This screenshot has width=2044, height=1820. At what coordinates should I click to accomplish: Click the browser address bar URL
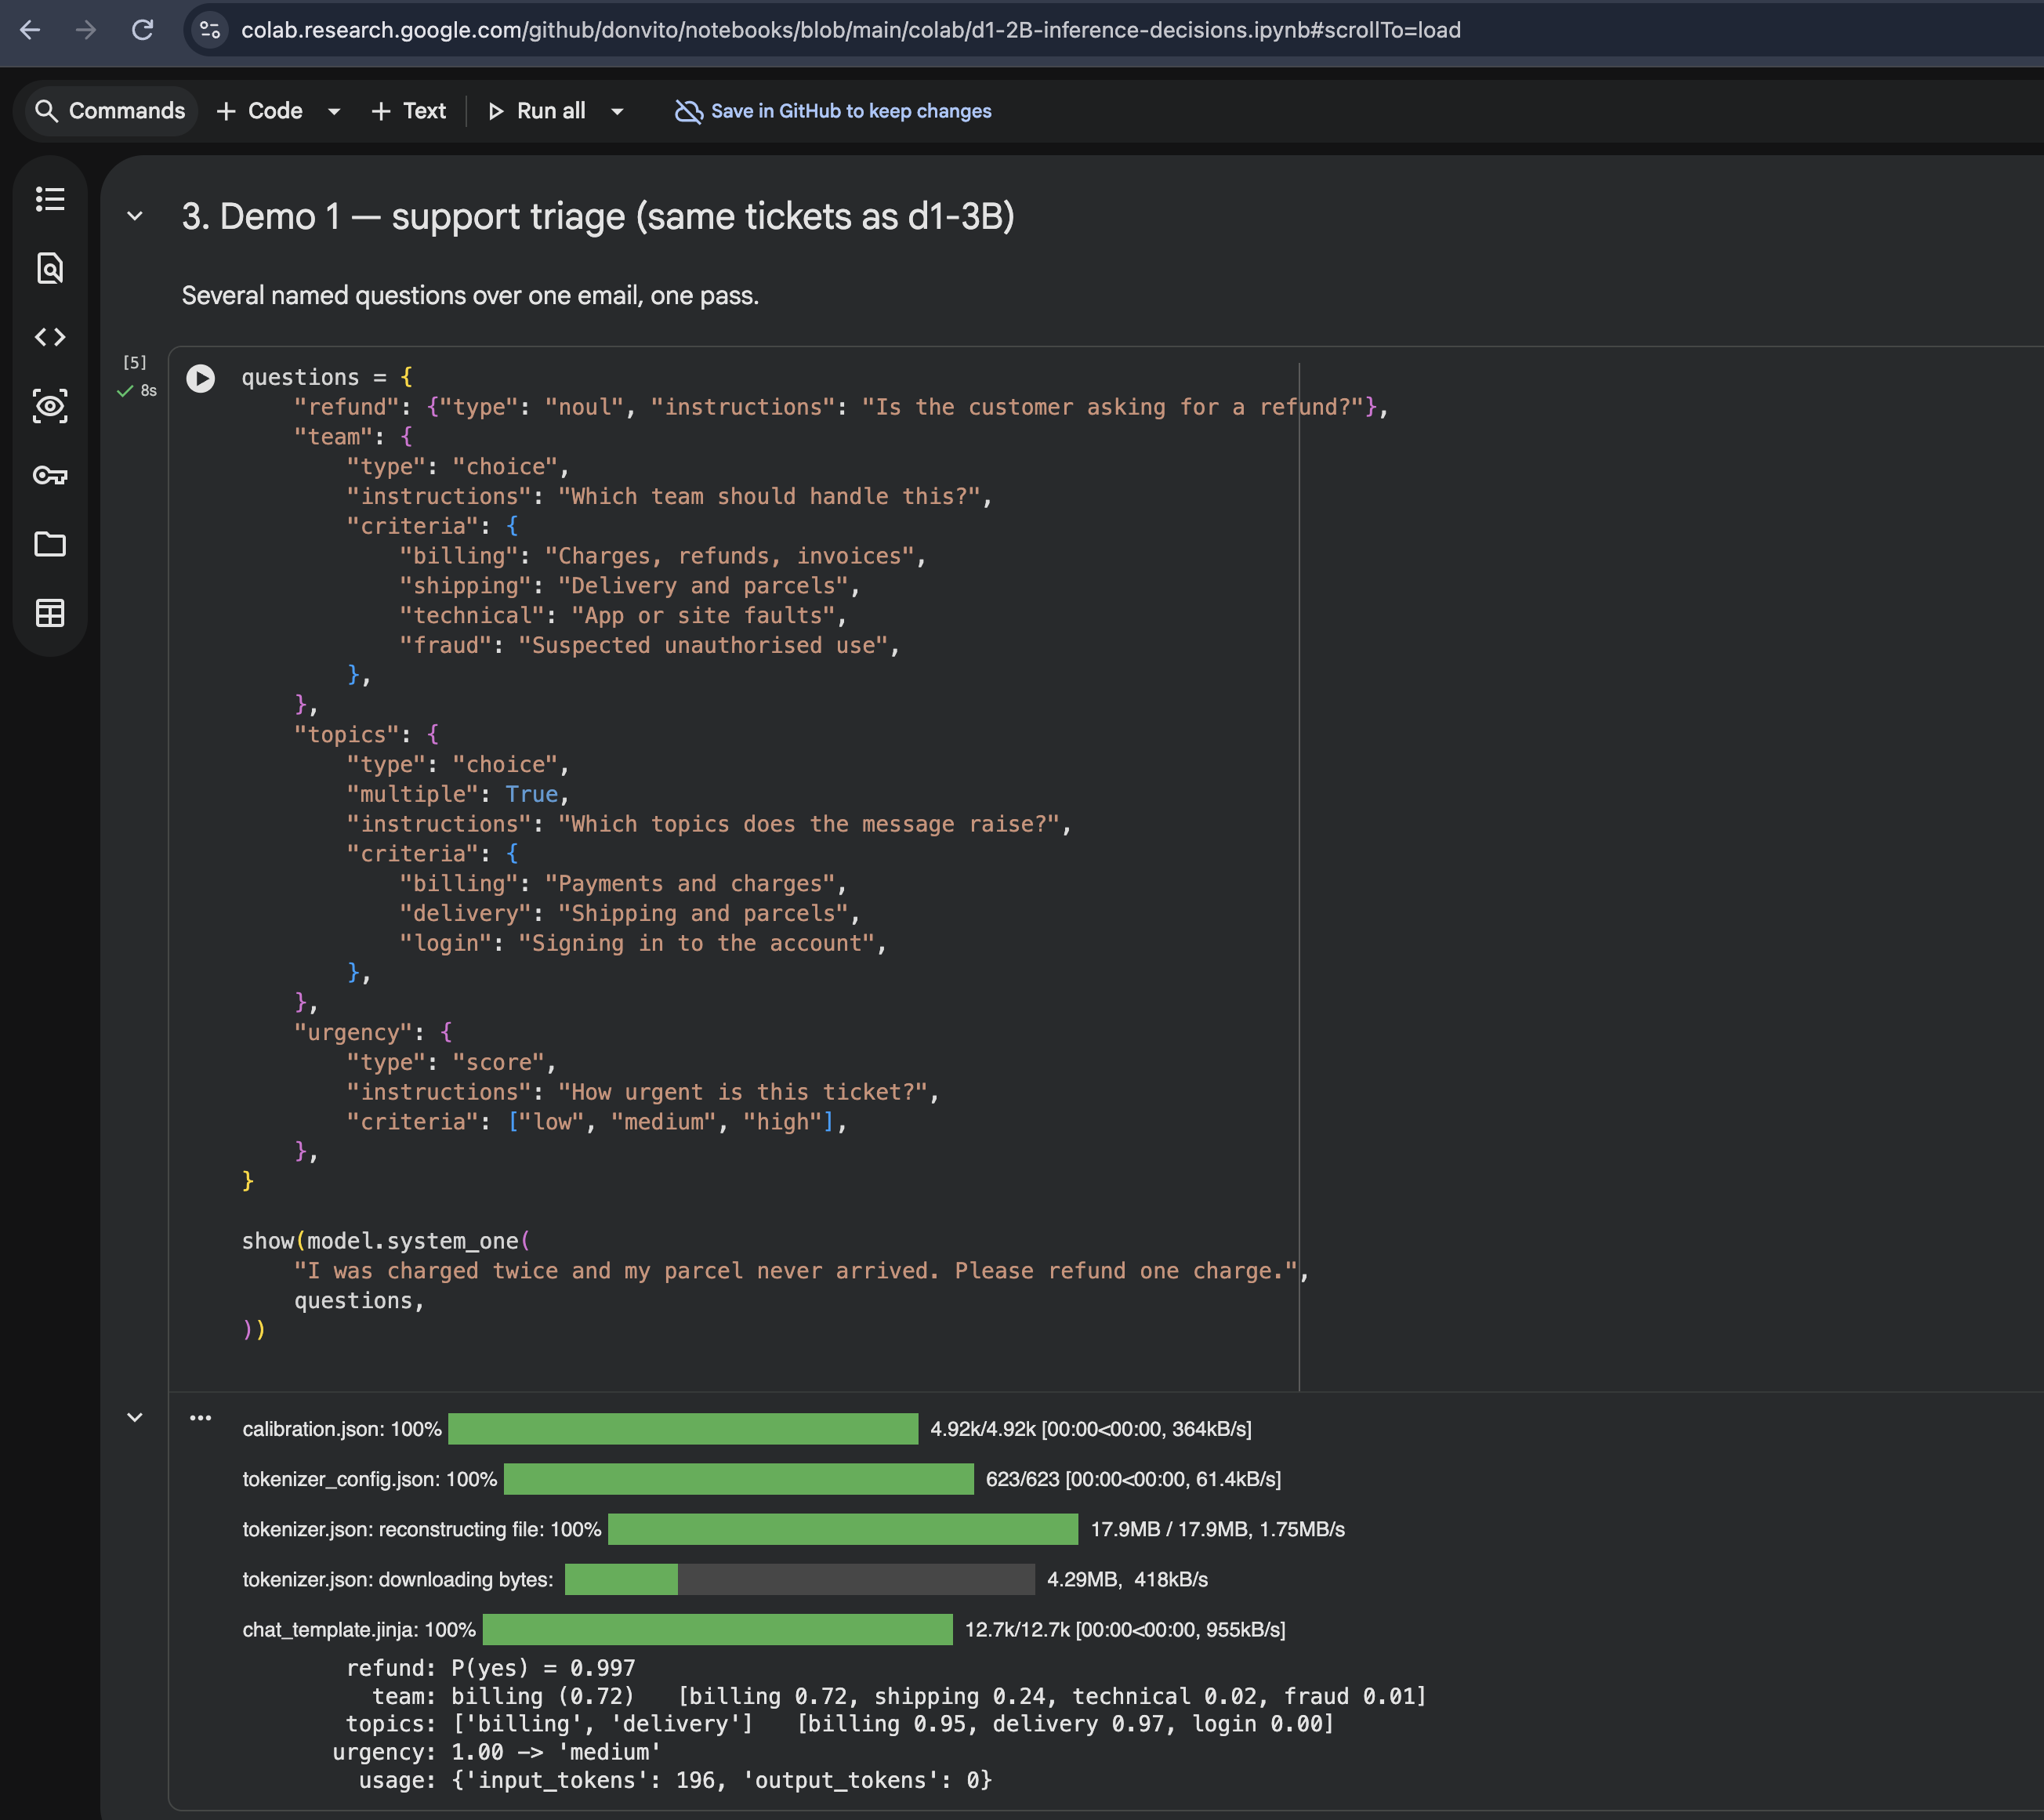(851, 30)
